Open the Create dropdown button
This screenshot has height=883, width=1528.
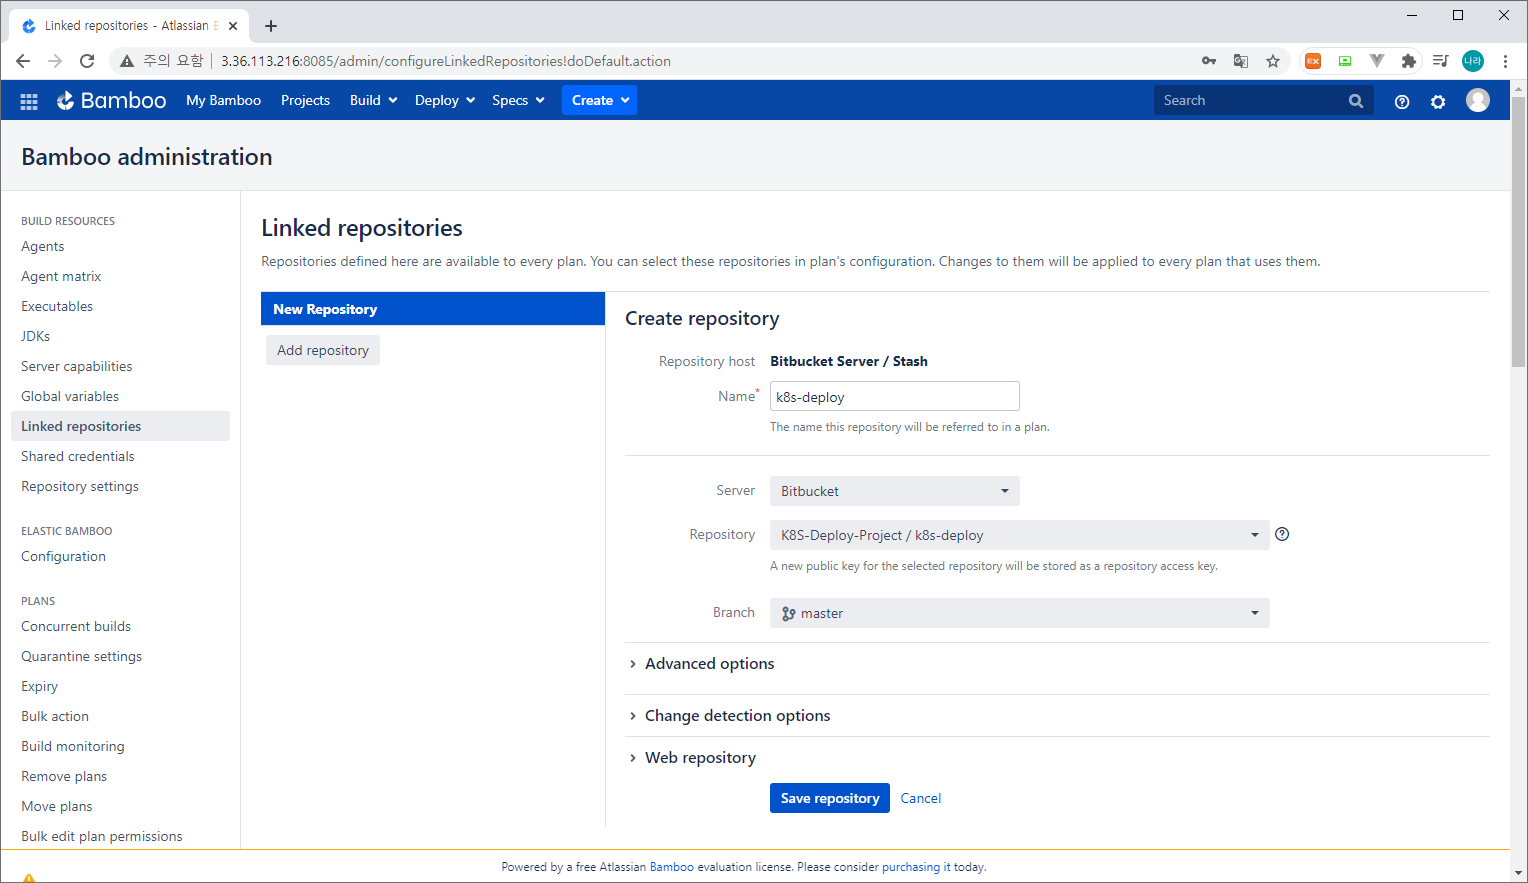tap(600, 100)
